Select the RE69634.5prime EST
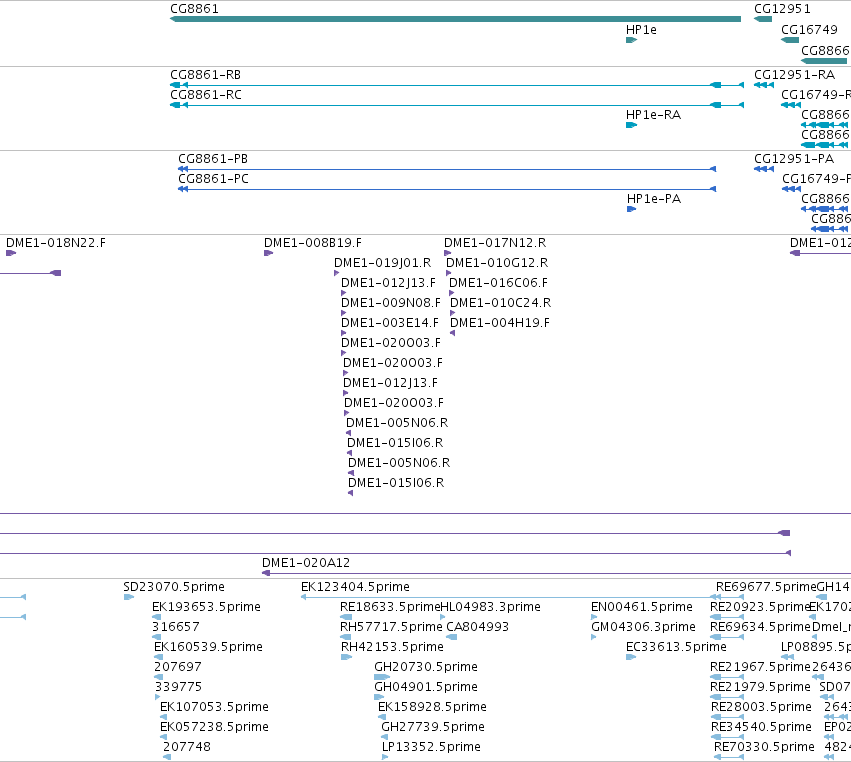 tap(727, 637)
